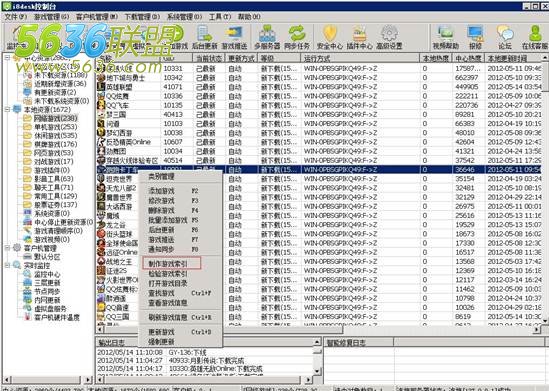Sort by the 中心热度 column header

[x=468, y=58]
